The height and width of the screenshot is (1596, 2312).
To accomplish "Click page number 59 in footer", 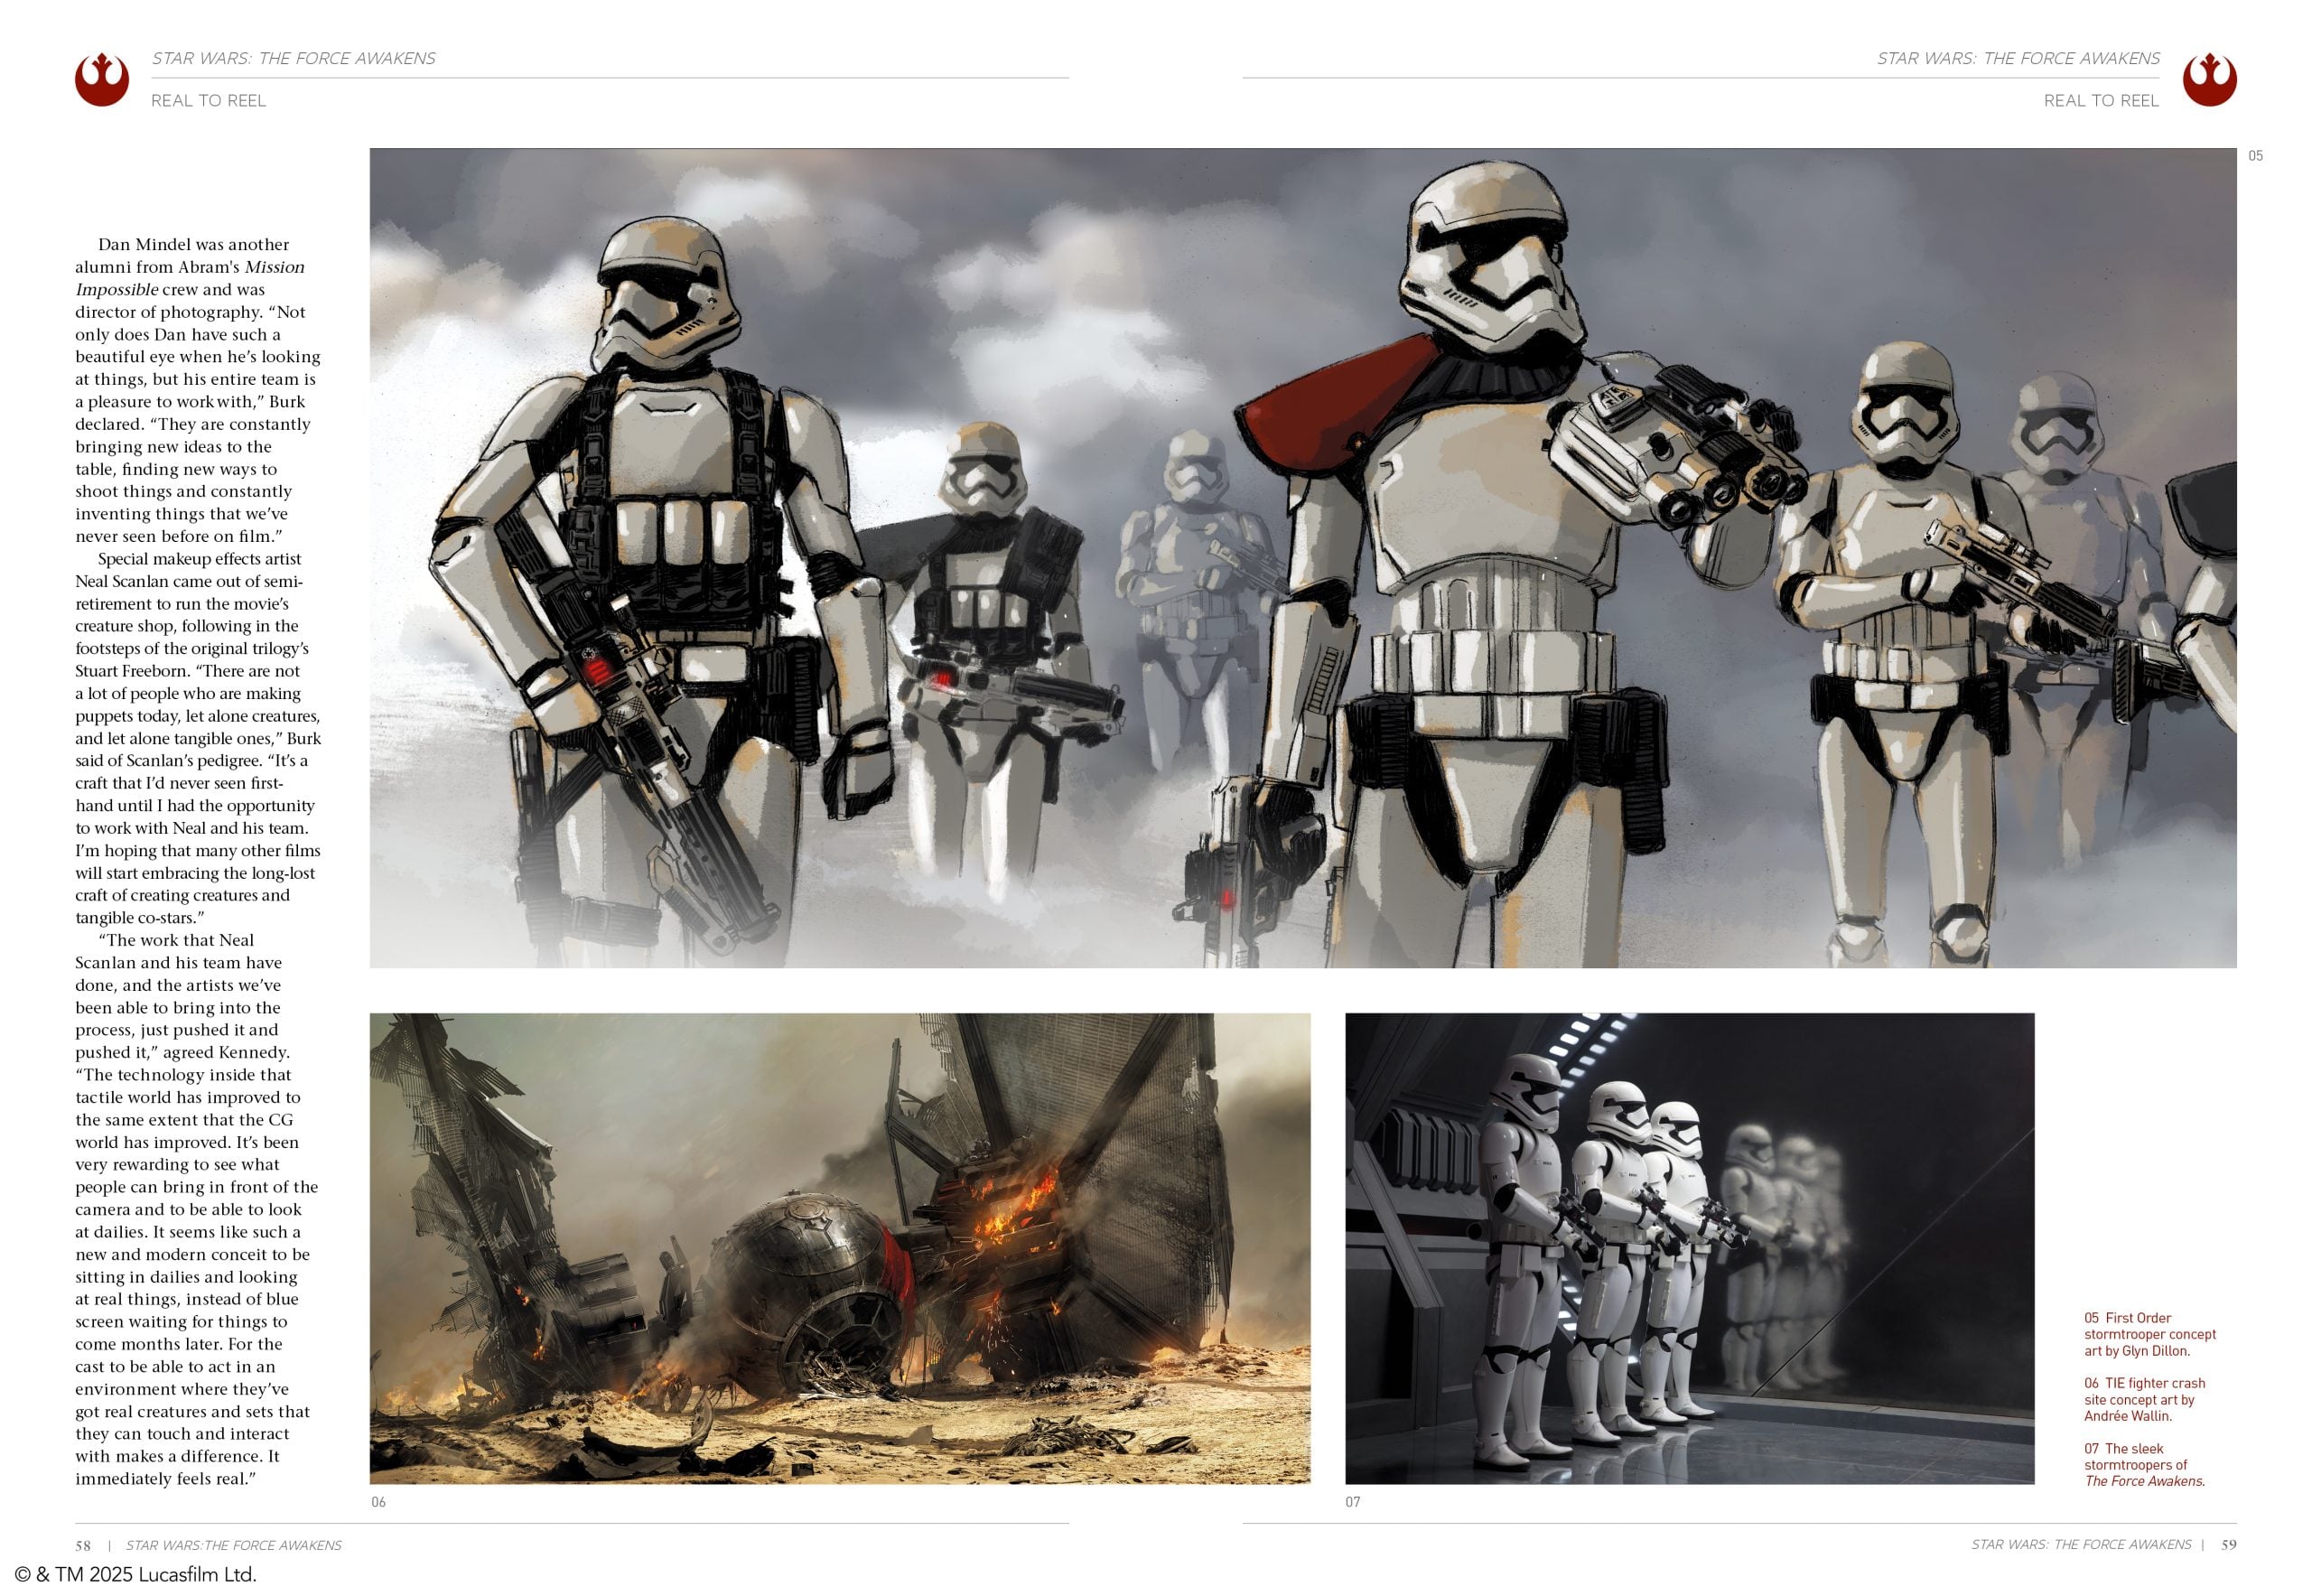I will (x=2228, y=1545).
